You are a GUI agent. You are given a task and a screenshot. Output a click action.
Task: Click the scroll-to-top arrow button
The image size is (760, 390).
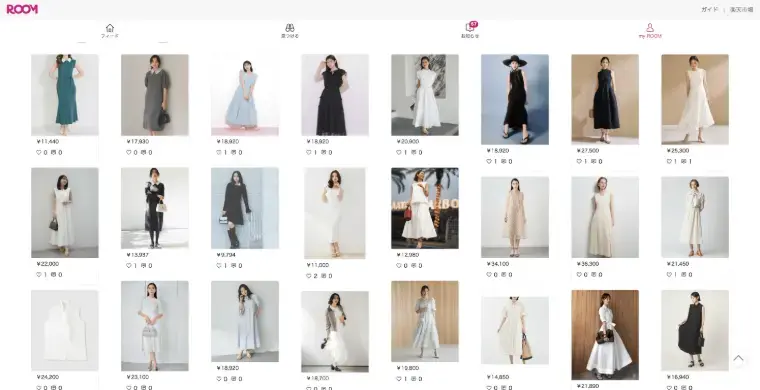coord(738,359)
